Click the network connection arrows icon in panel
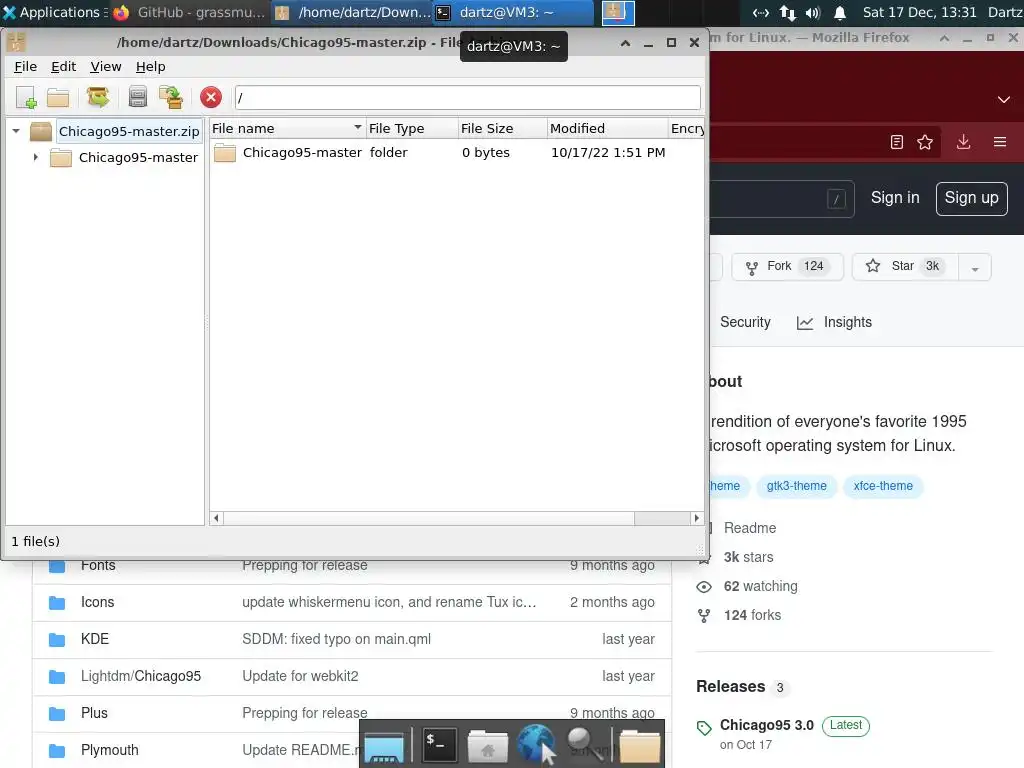This screenshot has width=1024, height=768. point(788,12)
